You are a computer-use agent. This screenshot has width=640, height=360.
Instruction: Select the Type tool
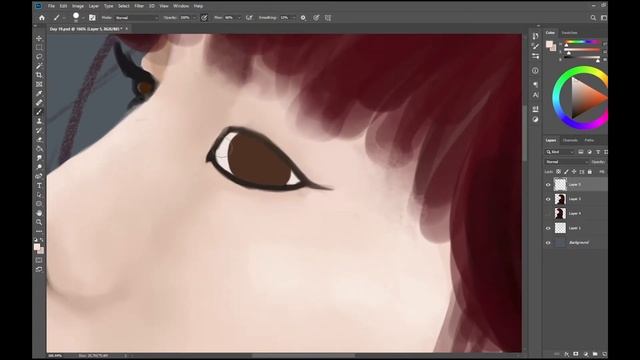39,185
